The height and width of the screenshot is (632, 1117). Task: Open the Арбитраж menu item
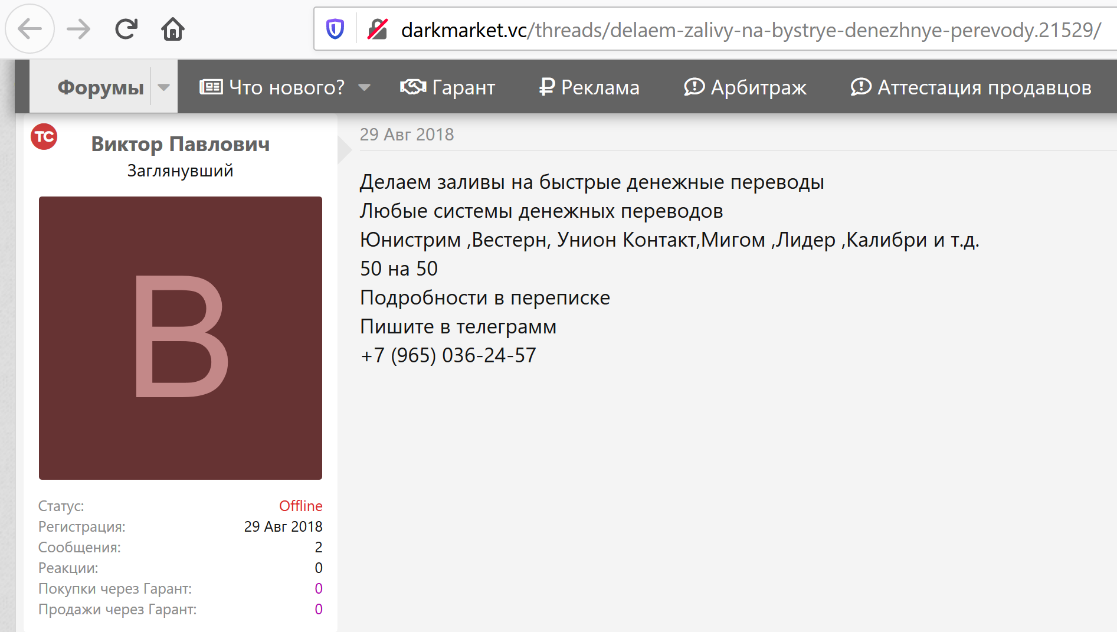[x=745, y=87]
